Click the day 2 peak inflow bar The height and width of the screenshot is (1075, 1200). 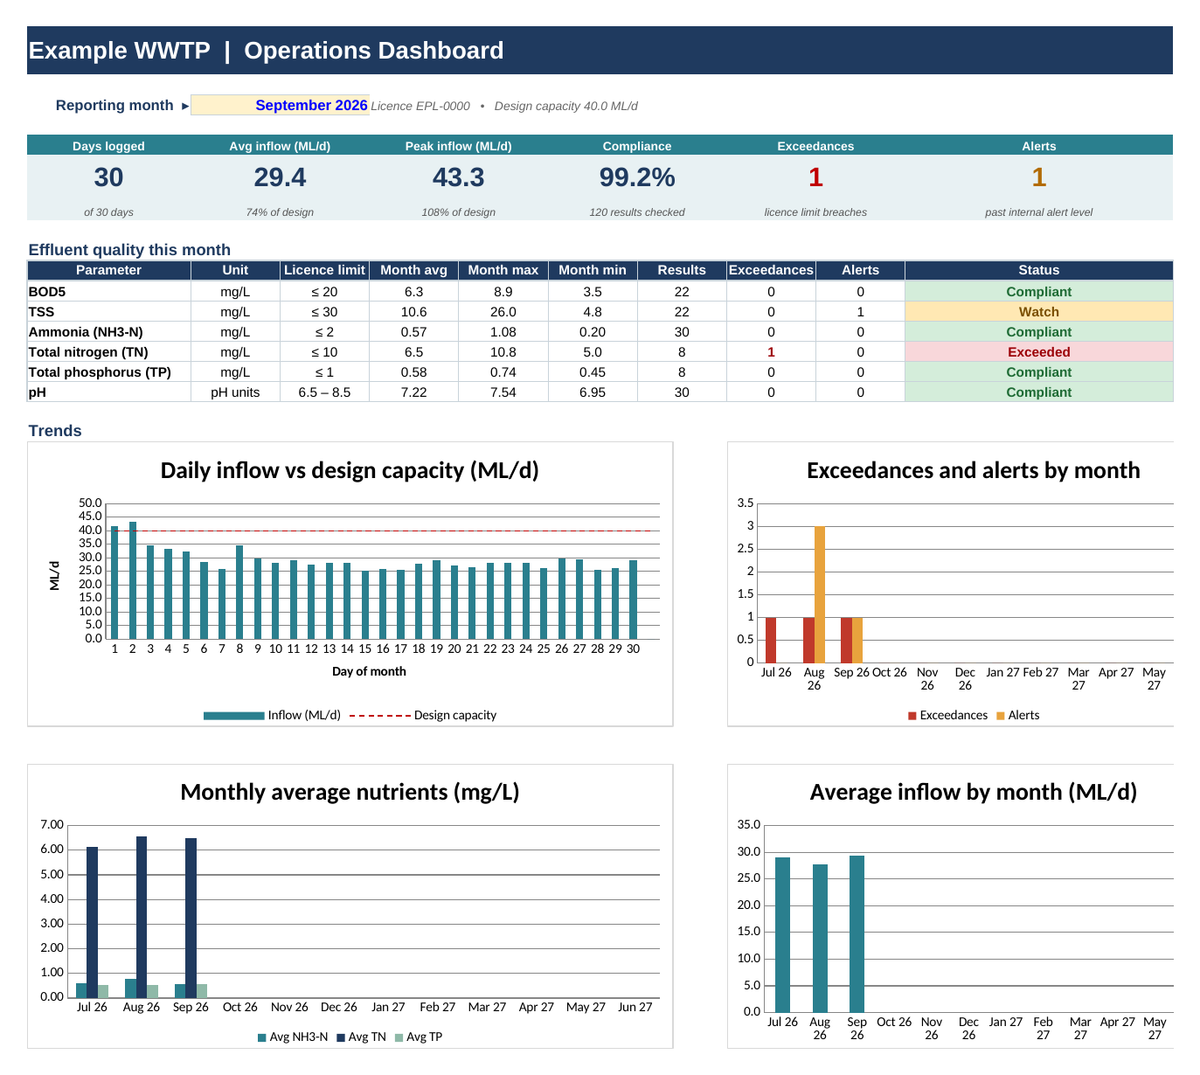point(133,580)
